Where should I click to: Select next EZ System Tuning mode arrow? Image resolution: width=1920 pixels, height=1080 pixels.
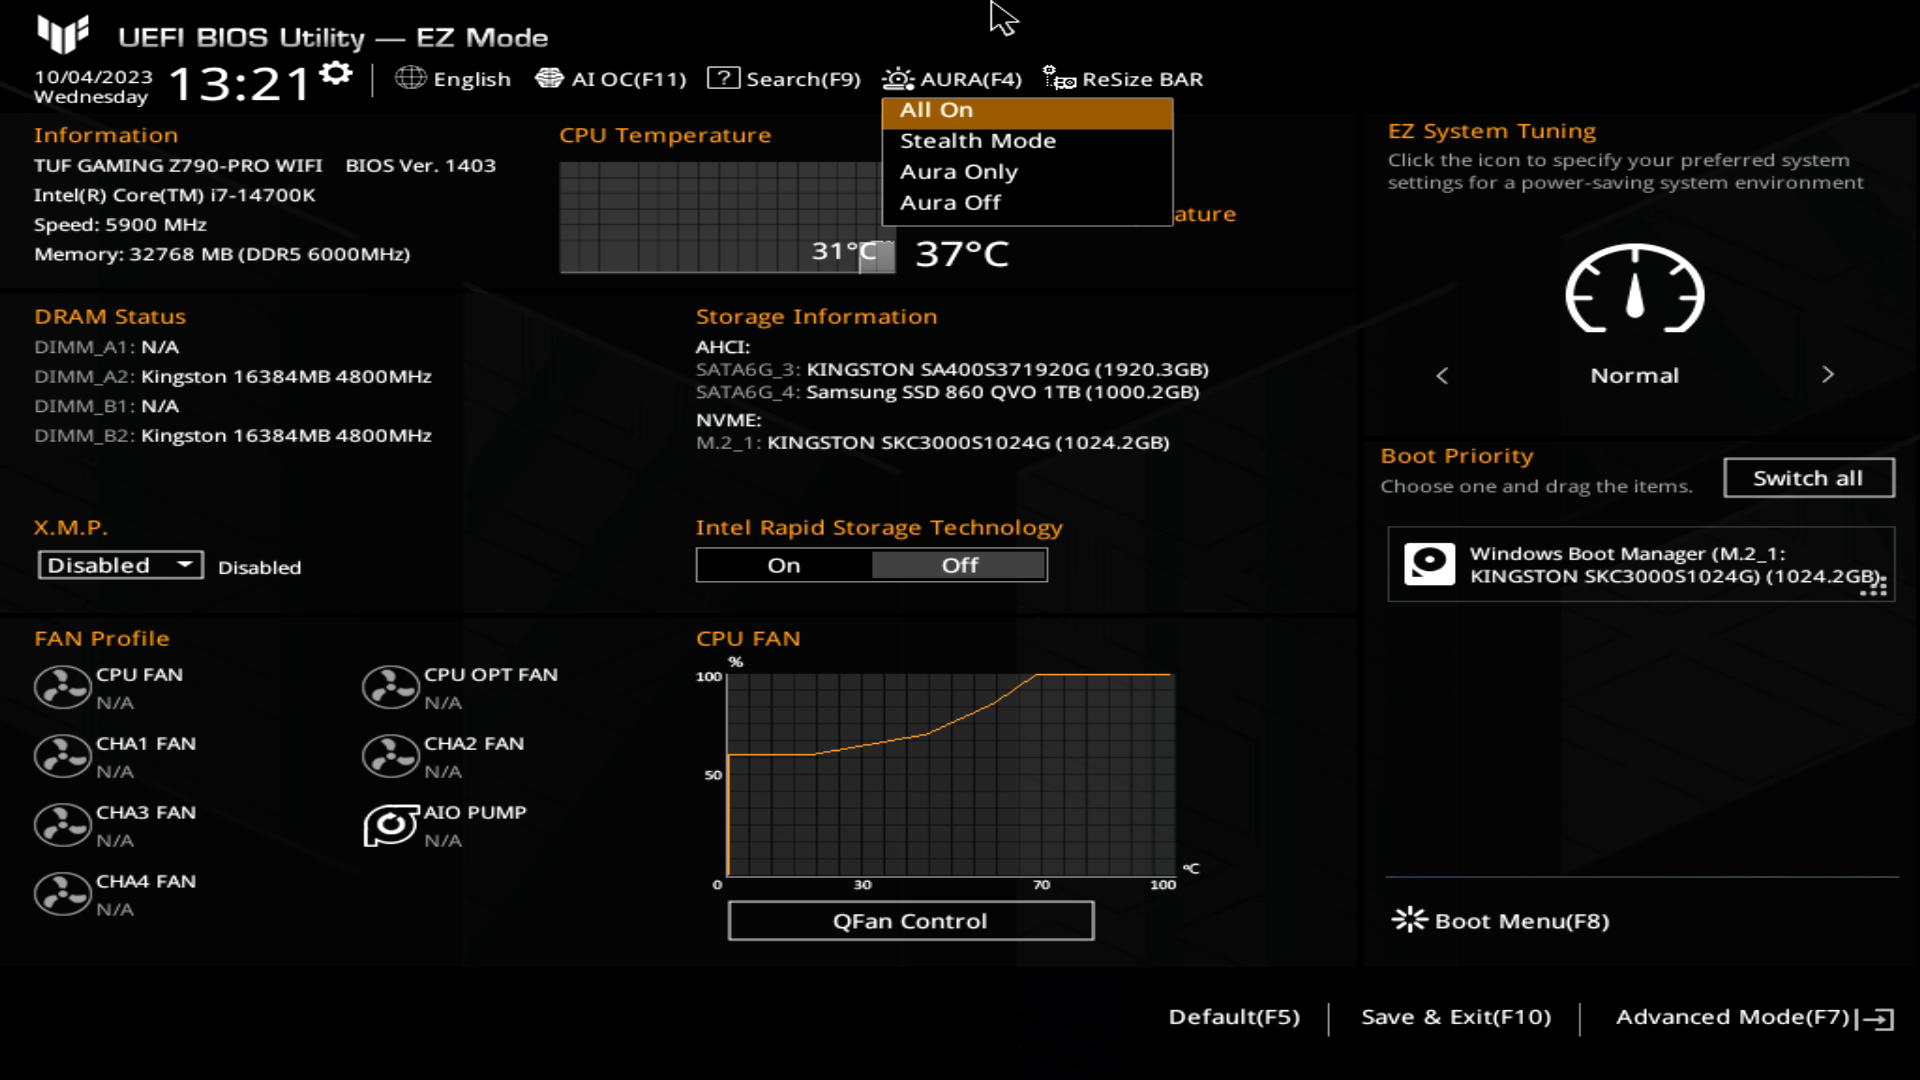pyautogui.click(x=1828, y=374)
